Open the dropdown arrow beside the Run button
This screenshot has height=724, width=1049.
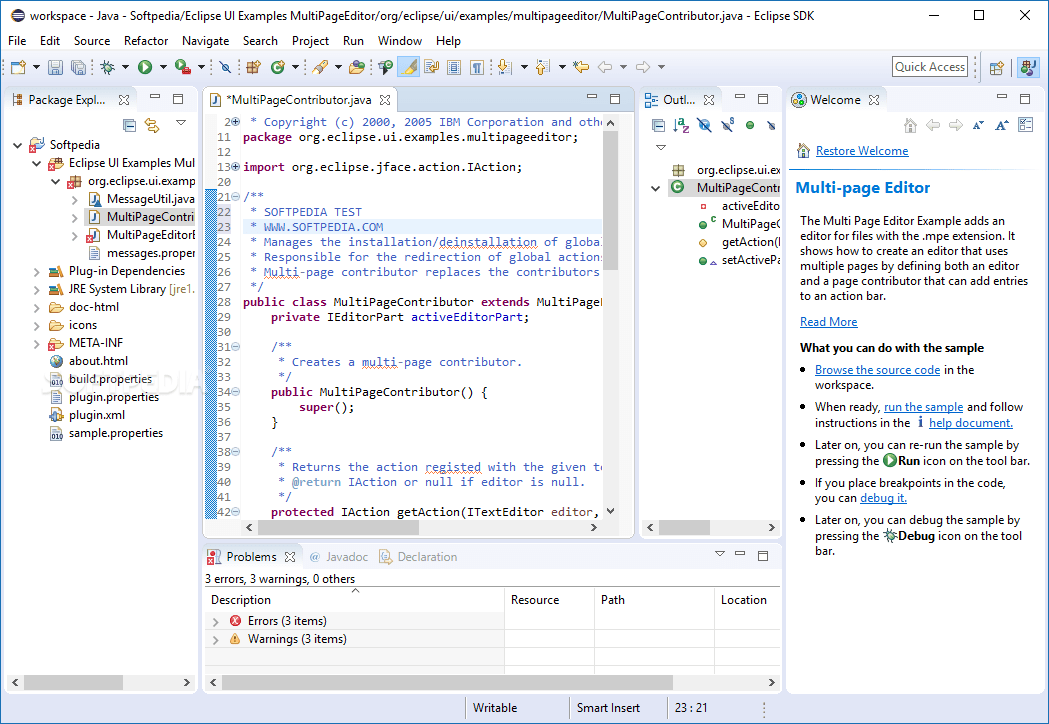[163, 67]
